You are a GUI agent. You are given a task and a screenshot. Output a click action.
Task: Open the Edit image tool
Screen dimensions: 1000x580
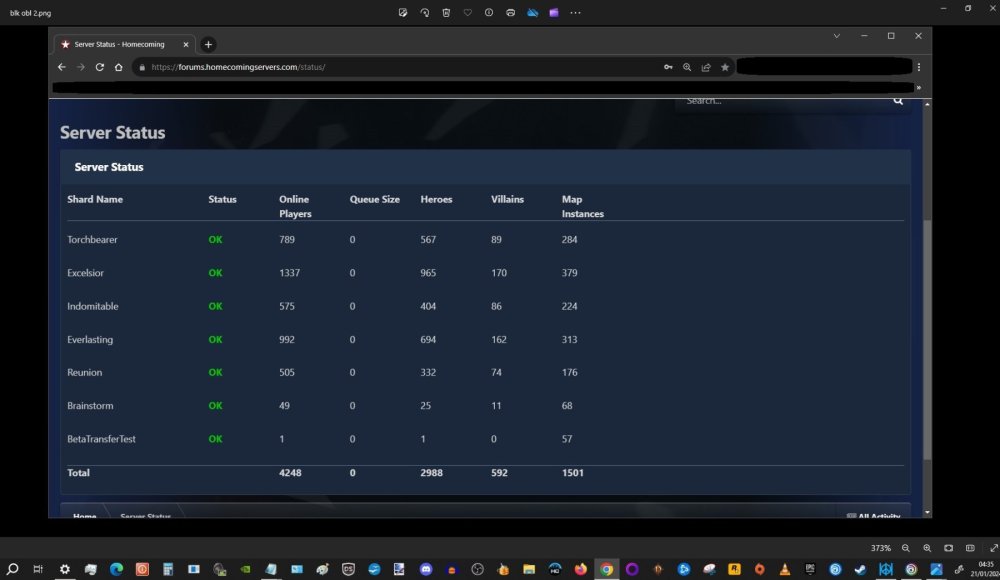403,13
